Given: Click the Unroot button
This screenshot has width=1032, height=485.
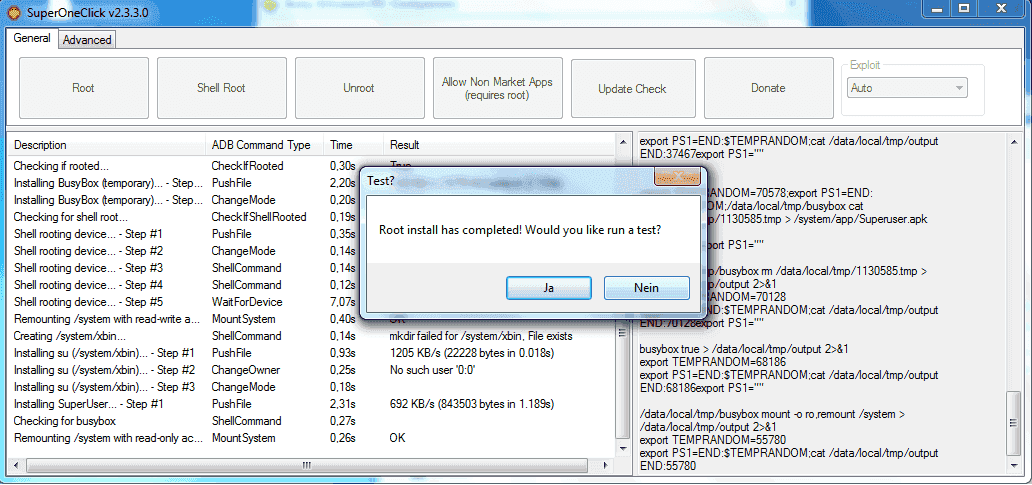Looking at the screenshot, I should coord(359,88).
